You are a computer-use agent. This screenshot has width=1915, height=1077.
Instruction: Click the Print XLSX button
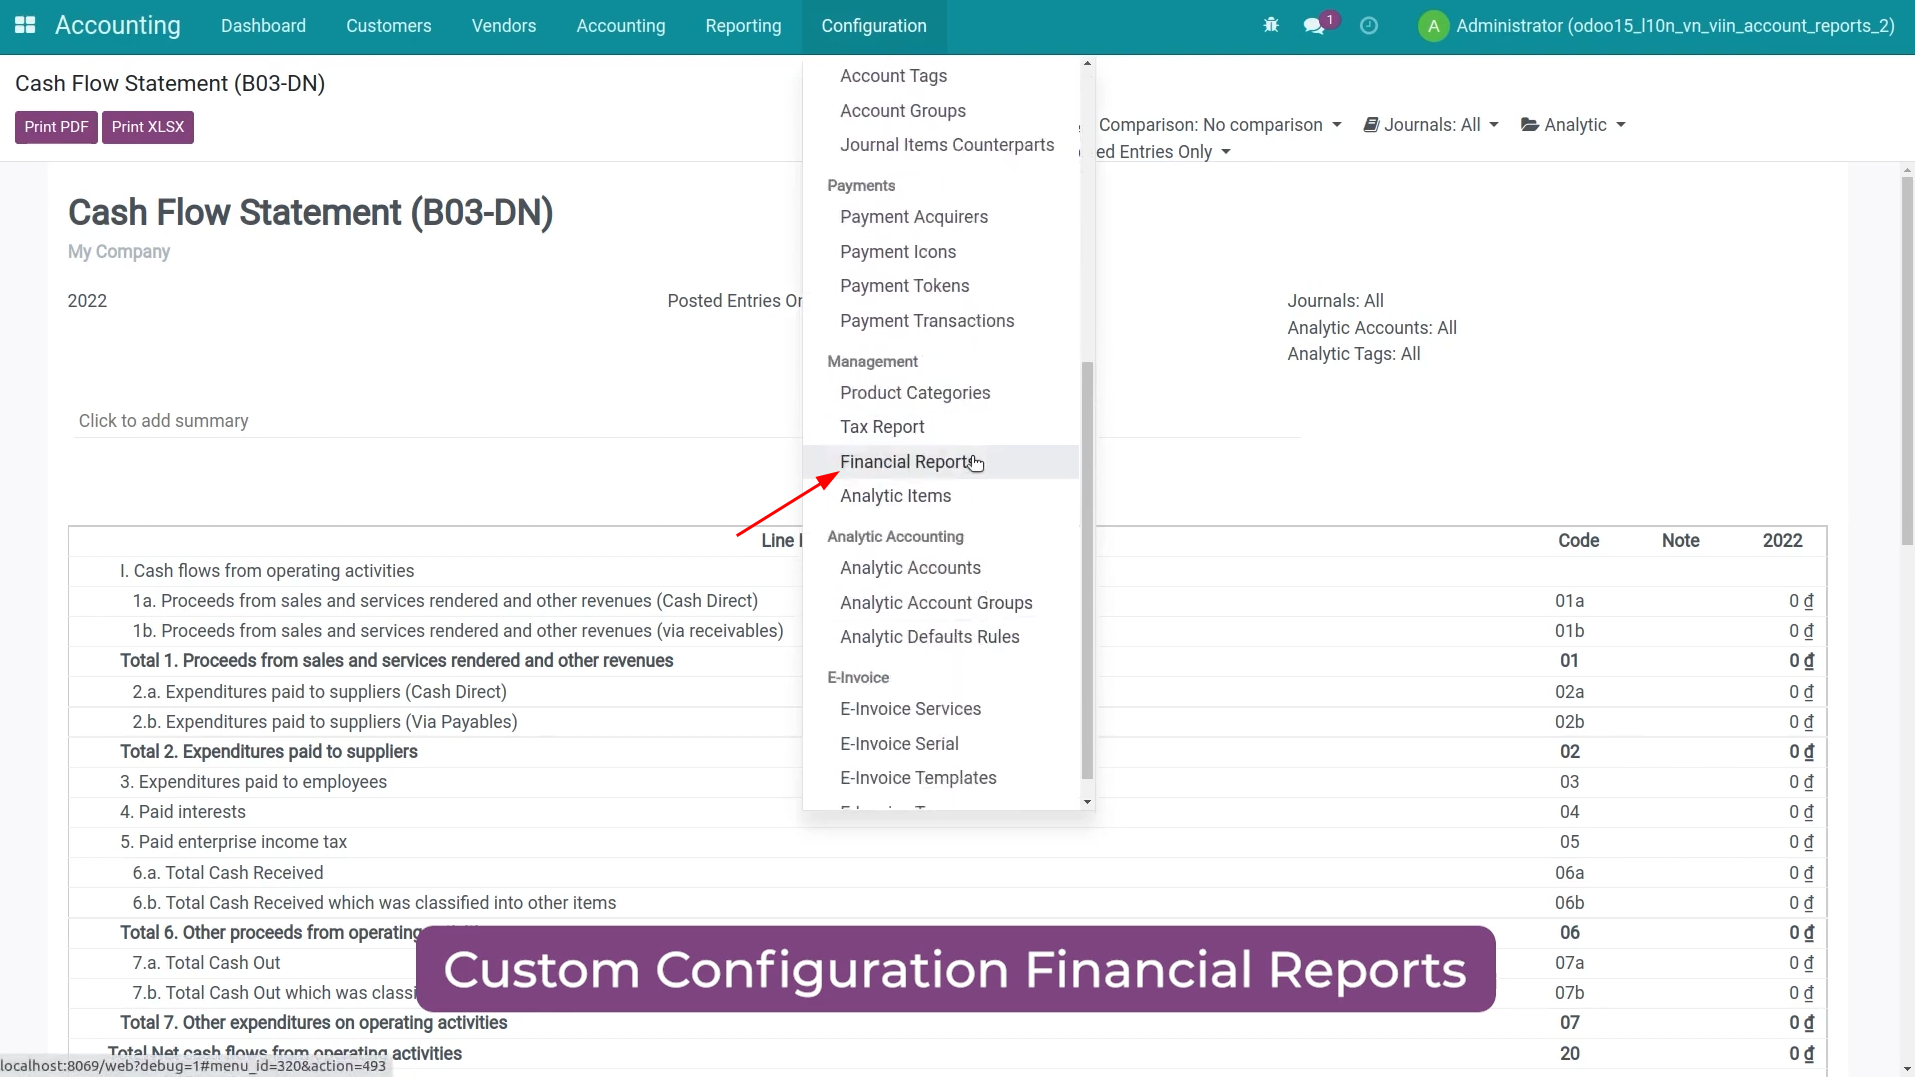(x=148, y=127)
